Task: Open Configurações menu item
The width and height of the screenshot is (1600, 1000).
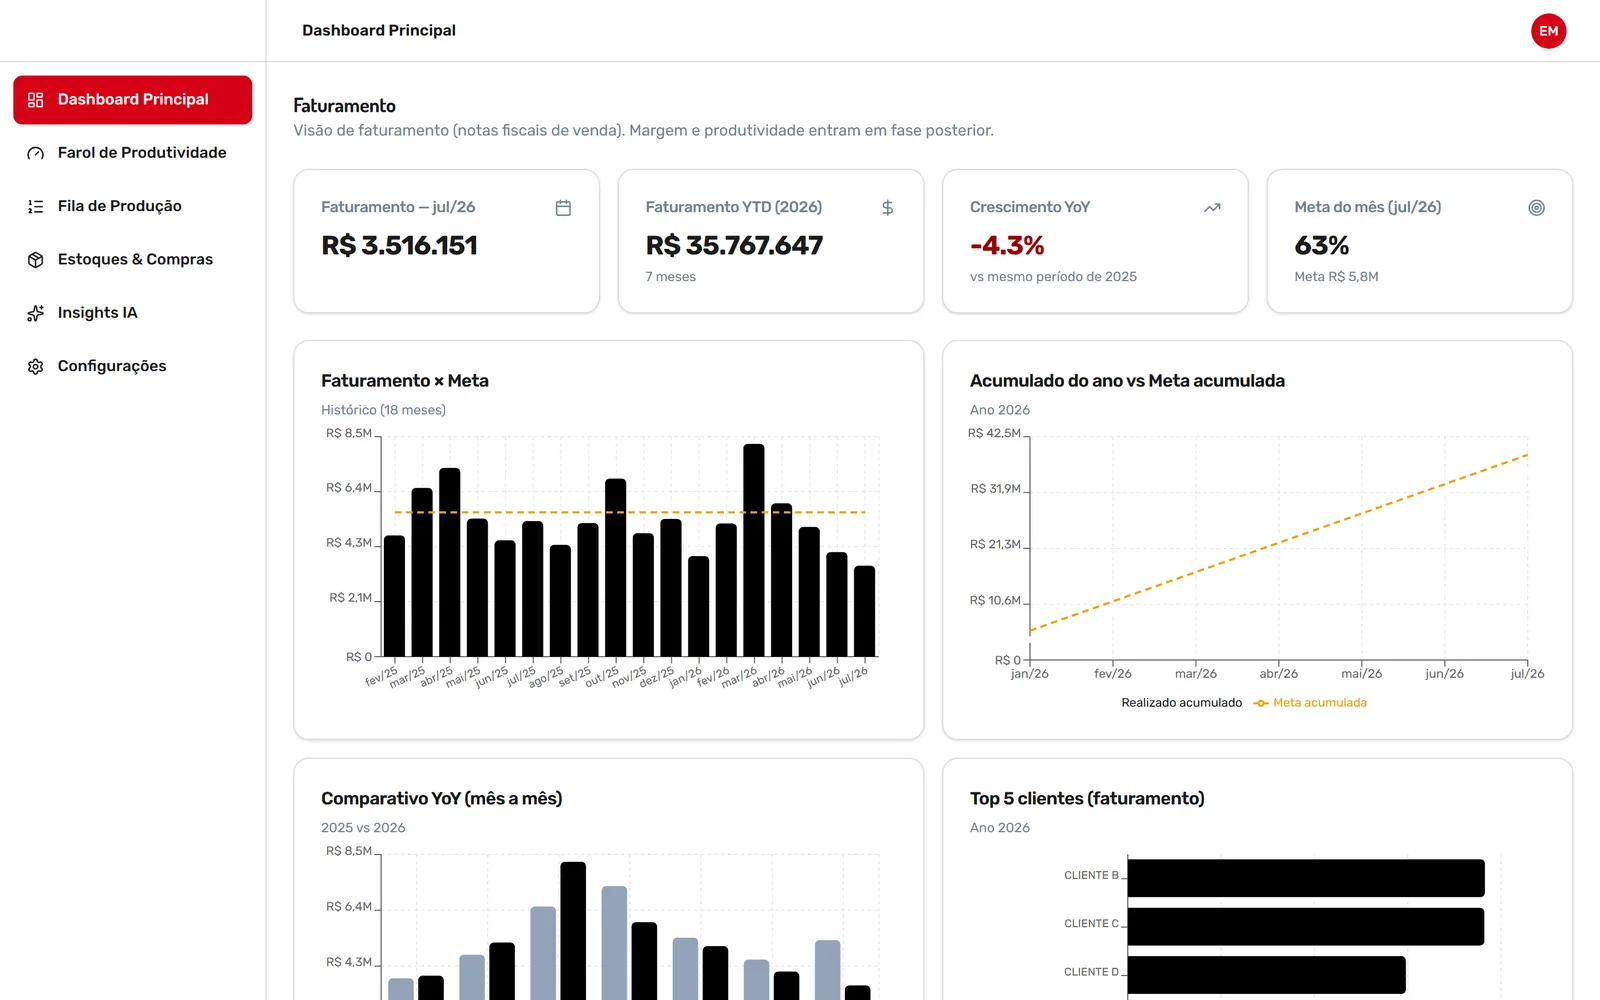Action: 133,366
